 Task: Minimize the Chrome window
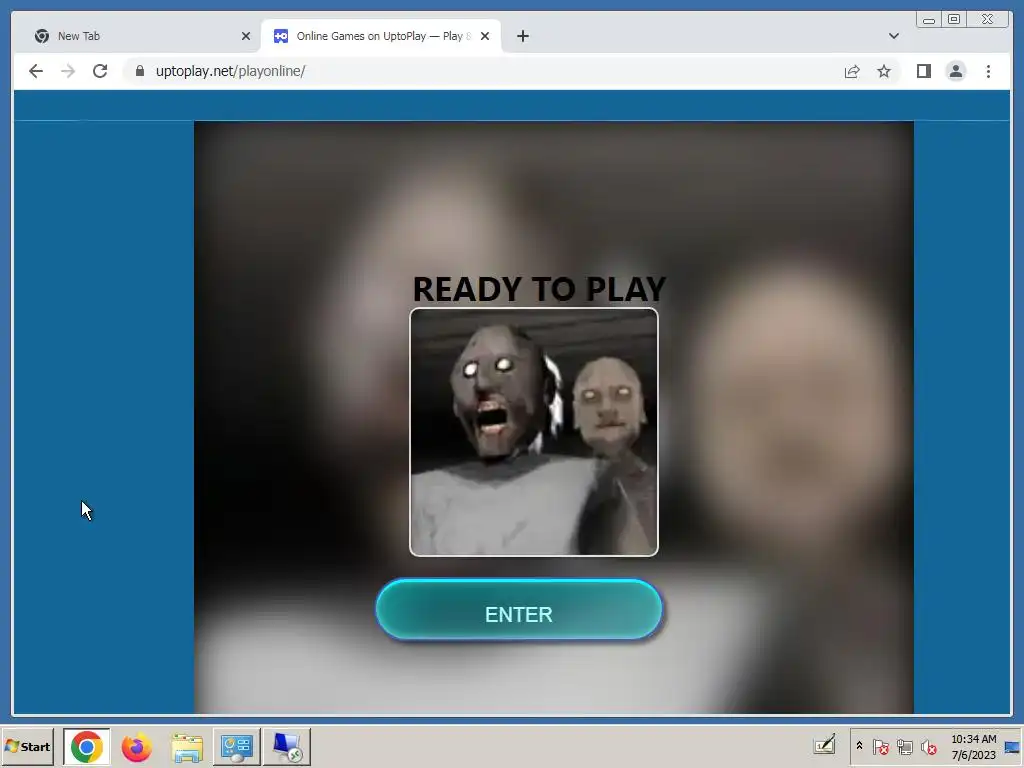[929, 20]
